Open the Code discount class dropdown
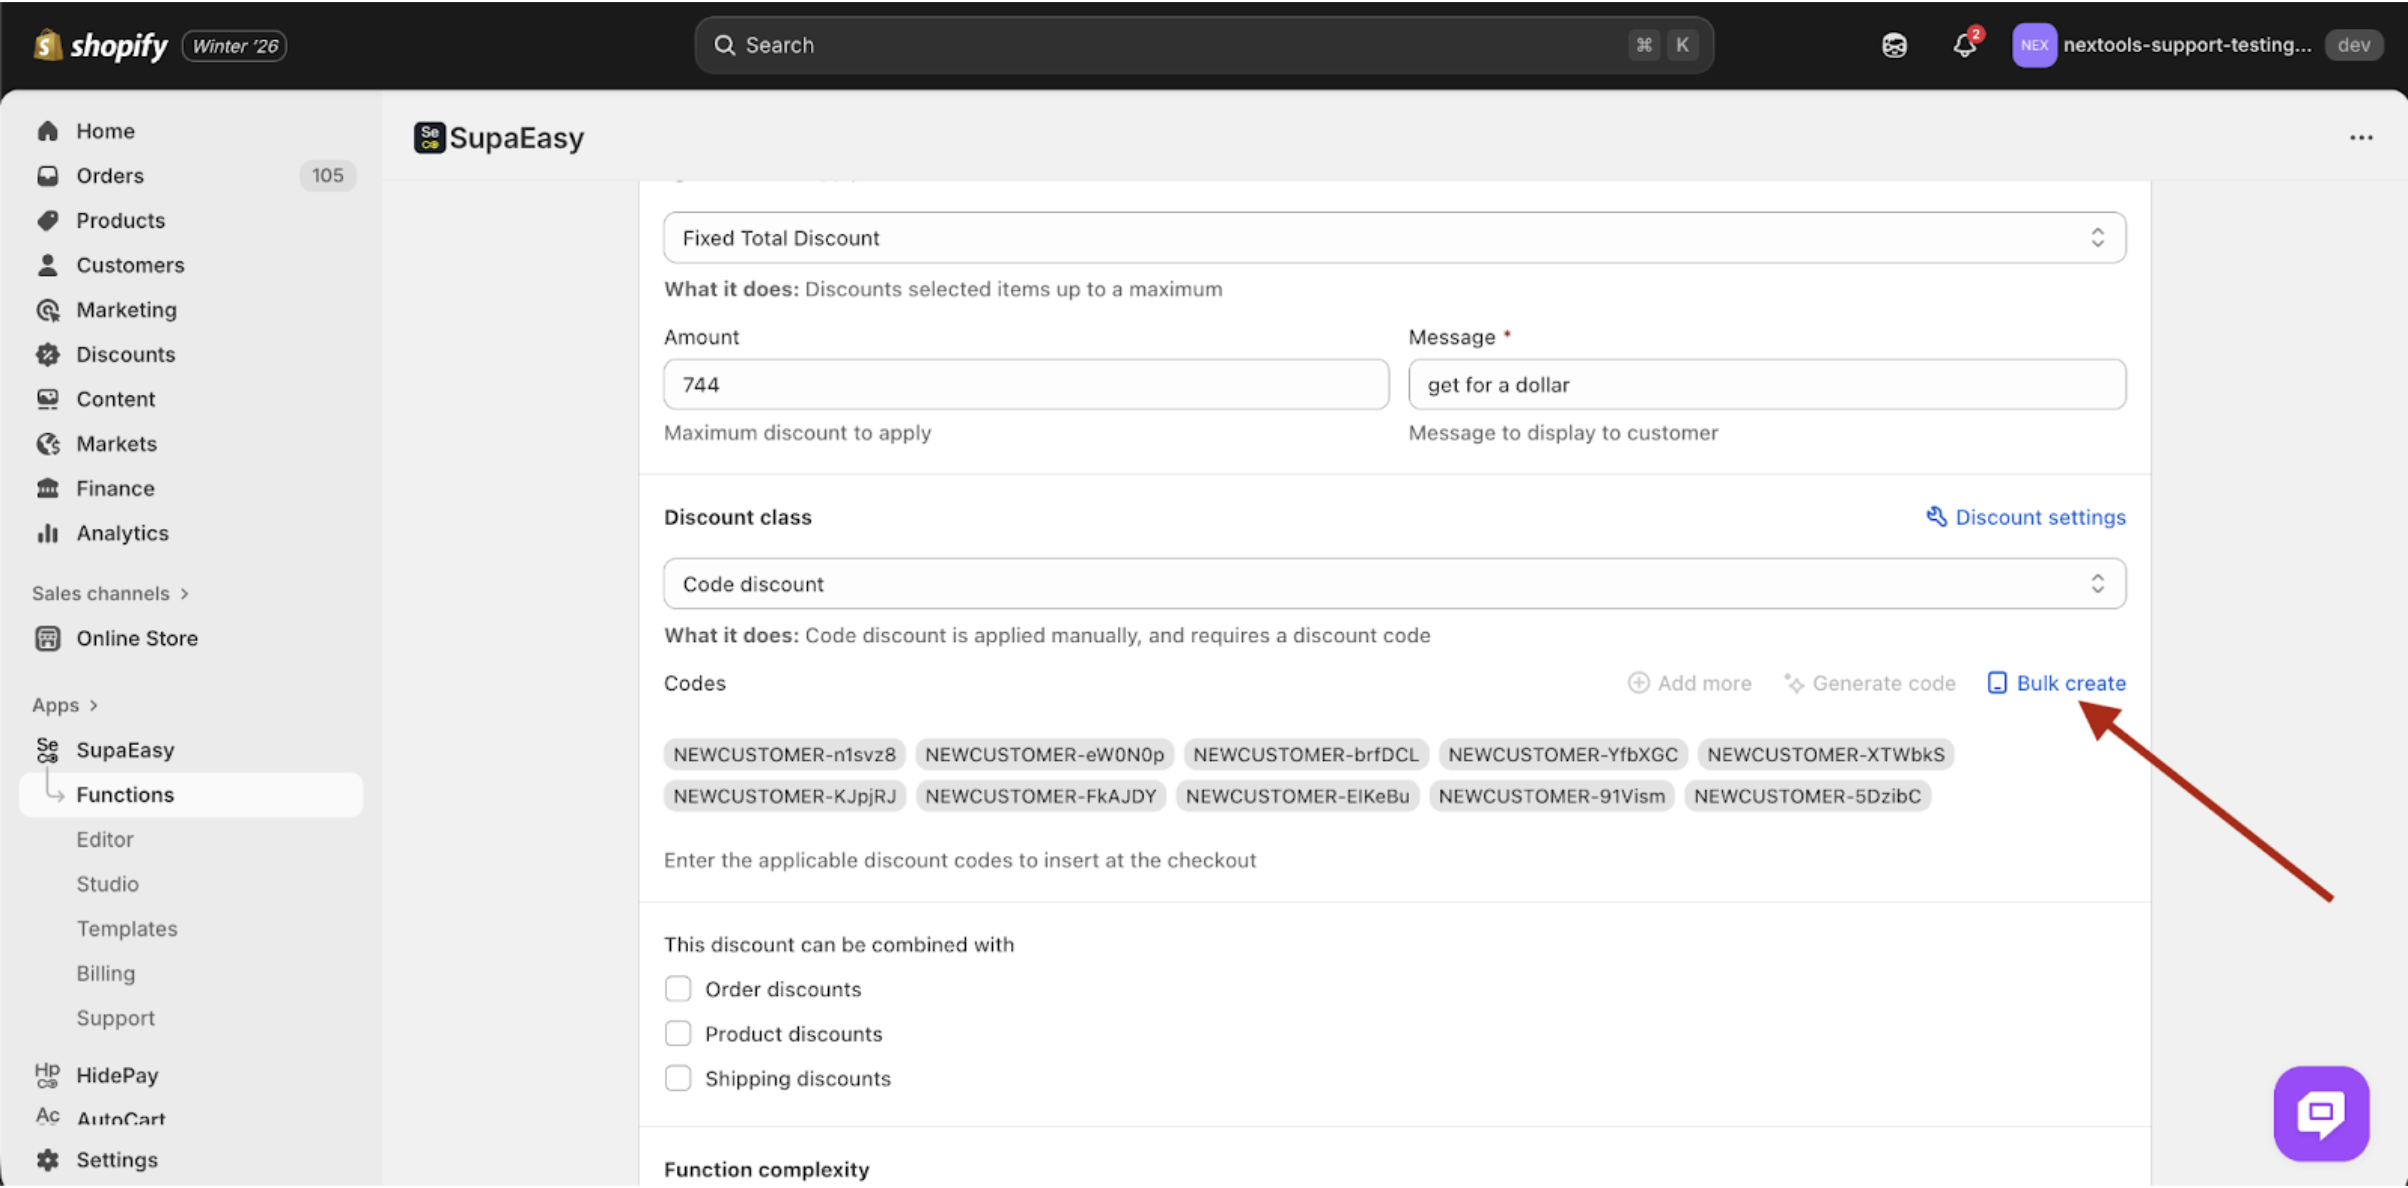The width and height of the screenshot is (2408, 1188). click(1394, 584)
